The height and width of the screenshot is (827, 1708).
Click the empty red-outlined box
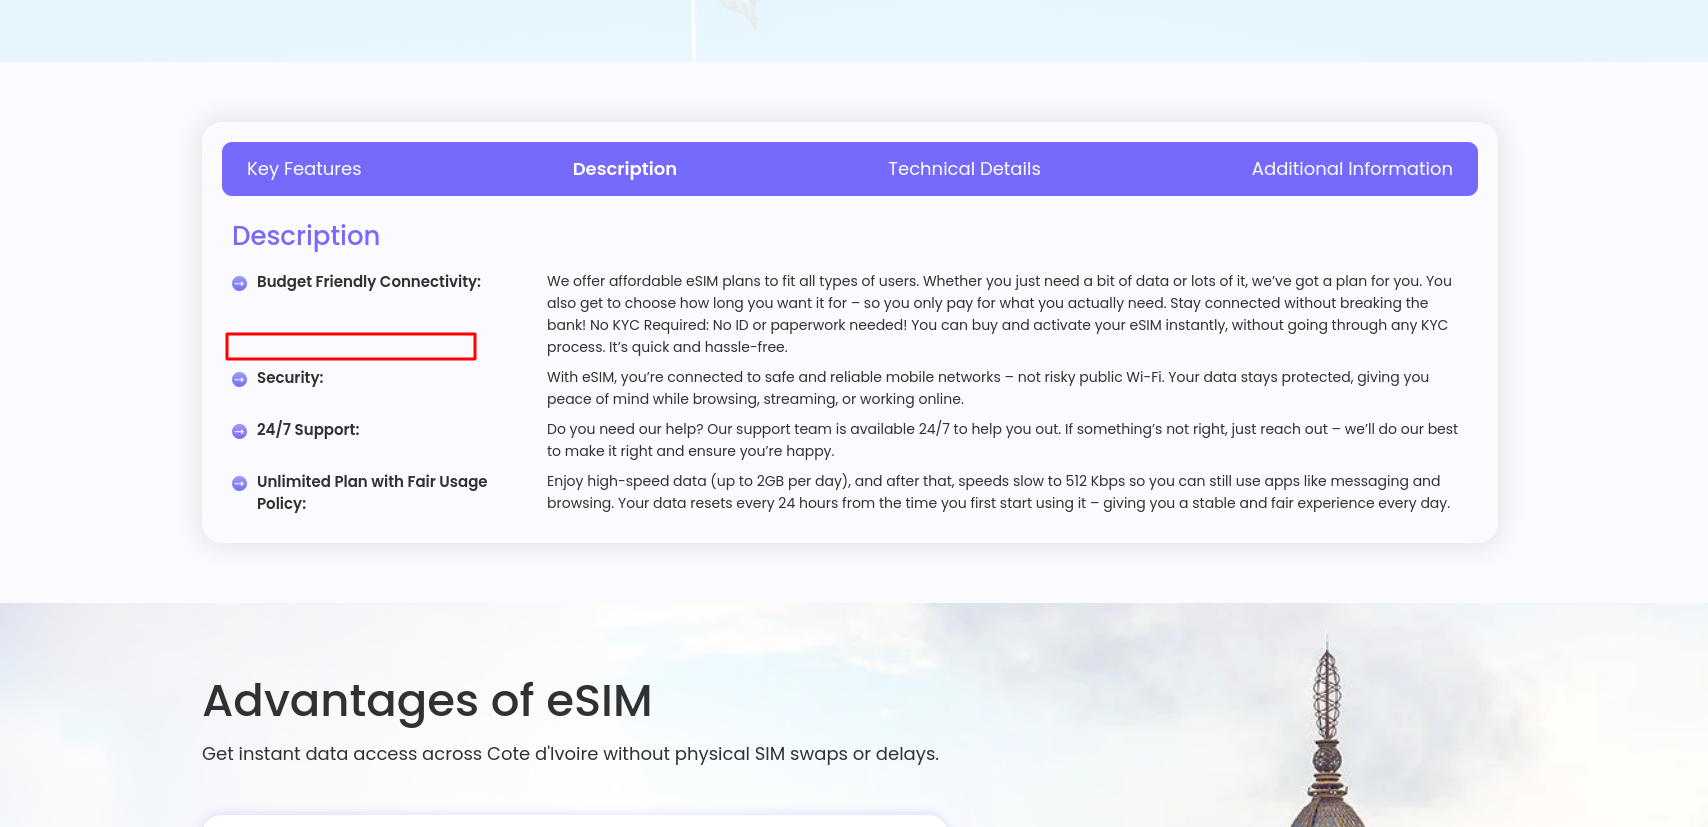click(x=351, y=346)
